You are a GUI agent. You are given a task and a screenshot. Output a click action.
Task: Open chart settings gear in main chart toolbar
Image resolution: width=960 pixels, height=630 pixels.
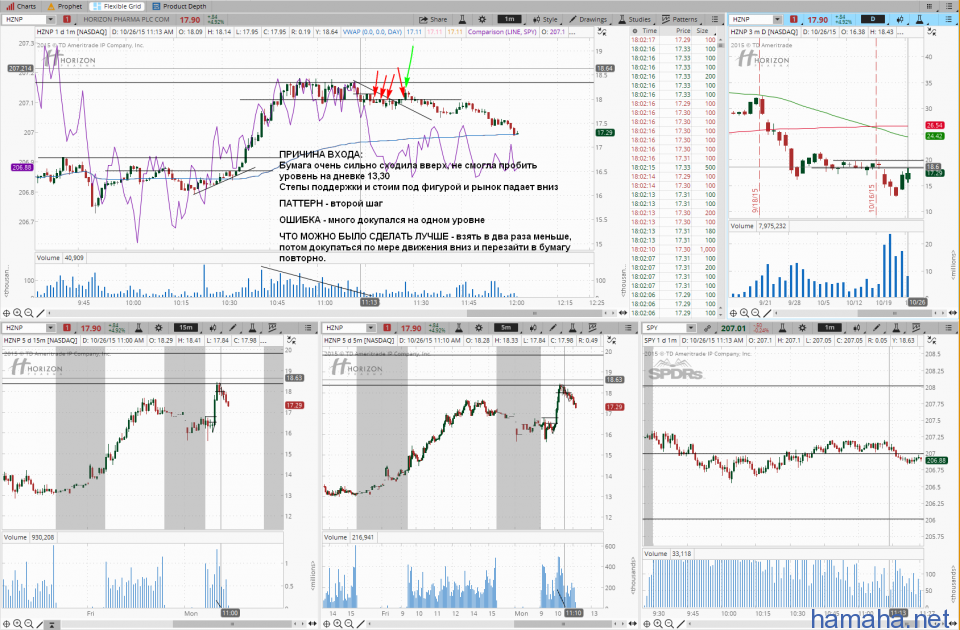tap(482, 20)
